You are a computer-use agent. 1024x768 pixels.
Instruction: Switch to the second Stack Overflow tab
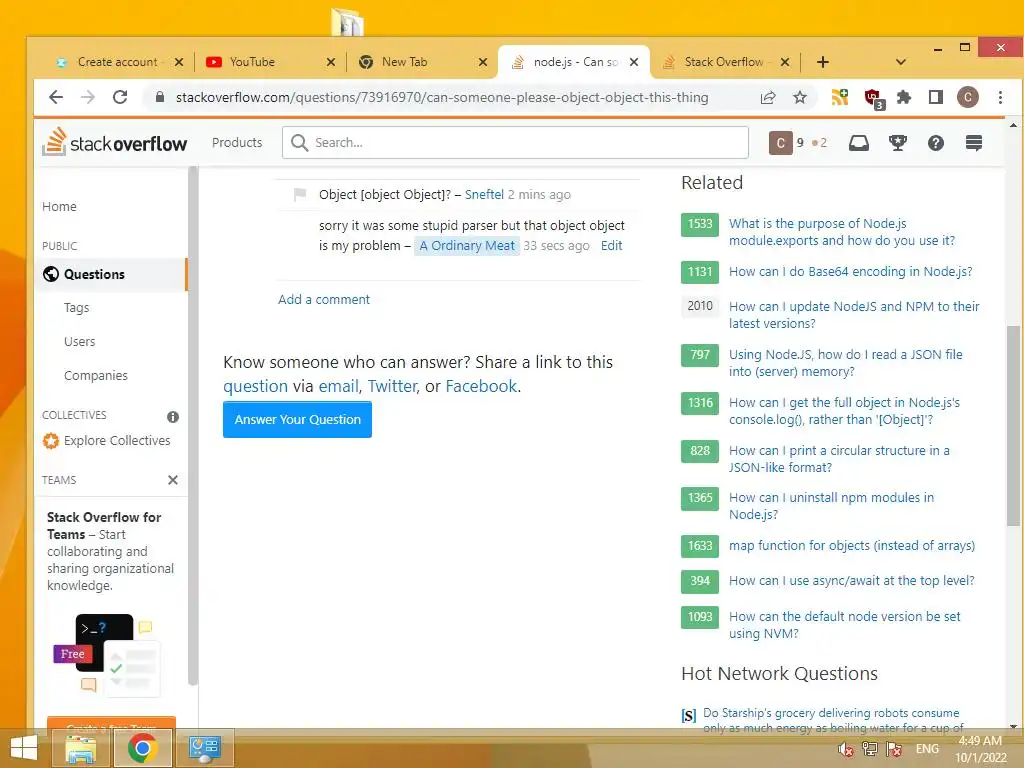point(724,62)
